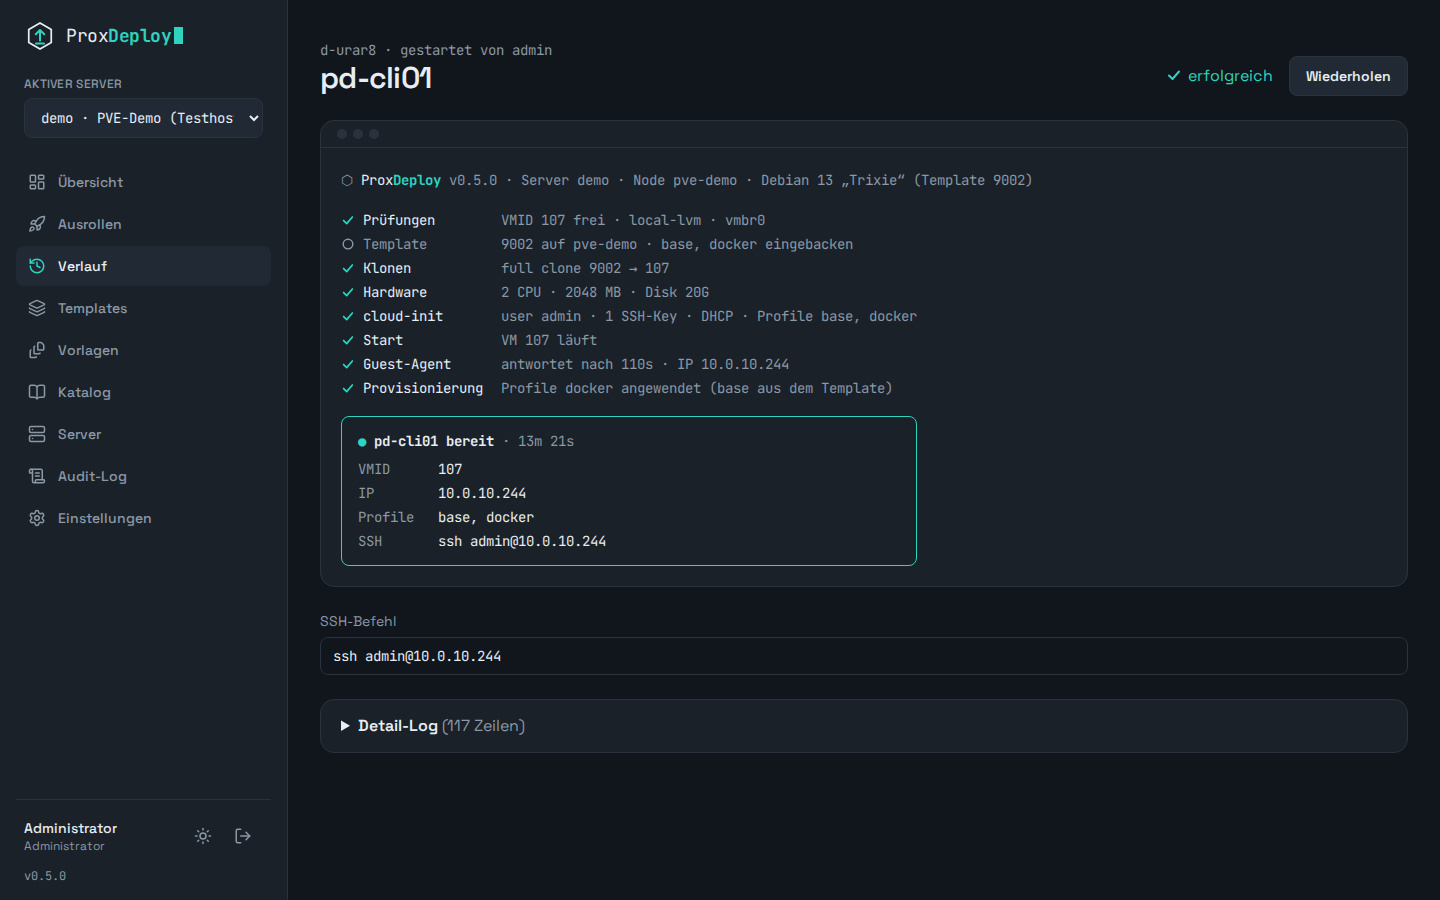
Task: Click the Start step checkmark icon
Action: (348, 340)
